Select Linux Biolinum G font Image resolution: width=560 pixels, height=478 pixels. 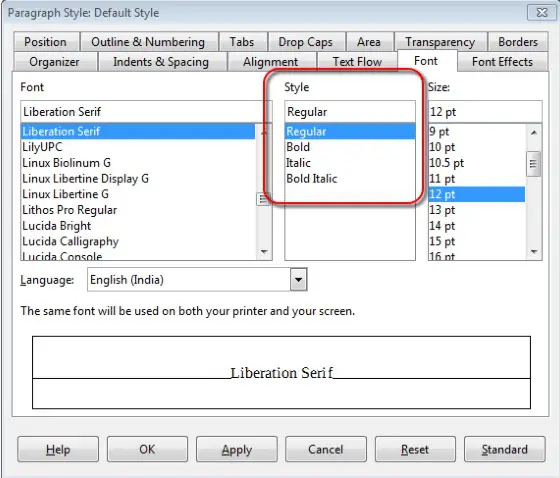tap(138, 163)
